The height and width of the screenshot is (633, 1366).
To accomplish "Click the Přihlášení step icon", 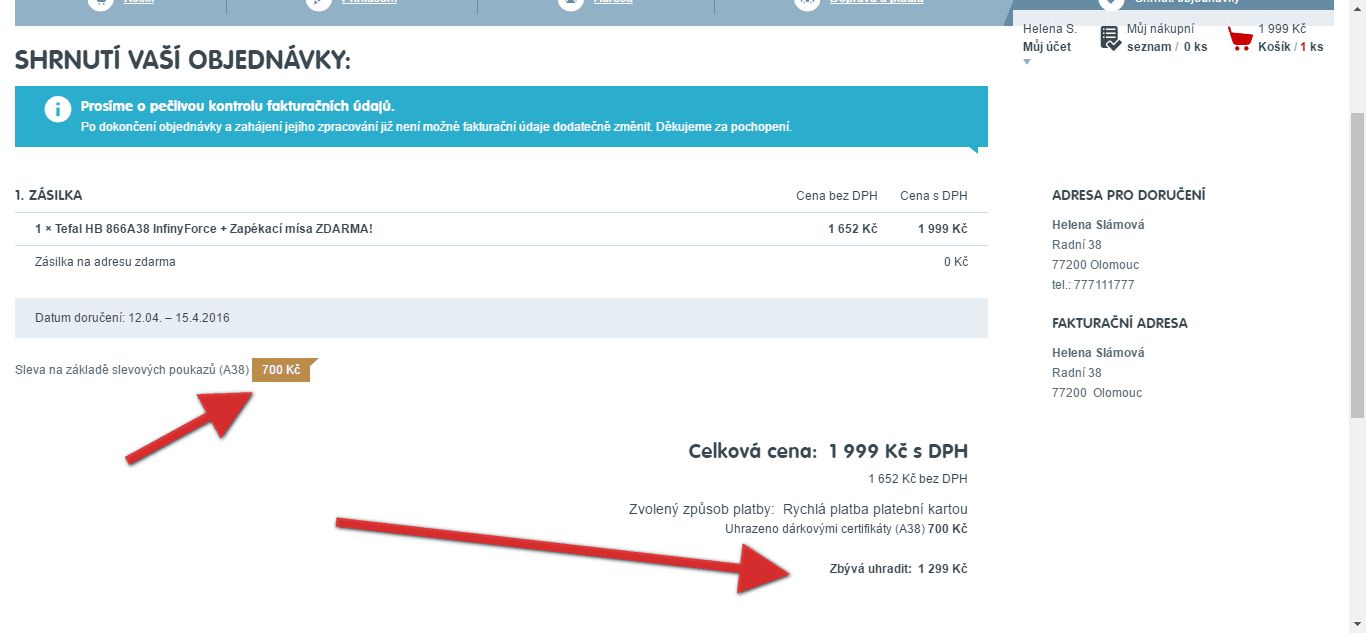I will (x=320, y=3).
